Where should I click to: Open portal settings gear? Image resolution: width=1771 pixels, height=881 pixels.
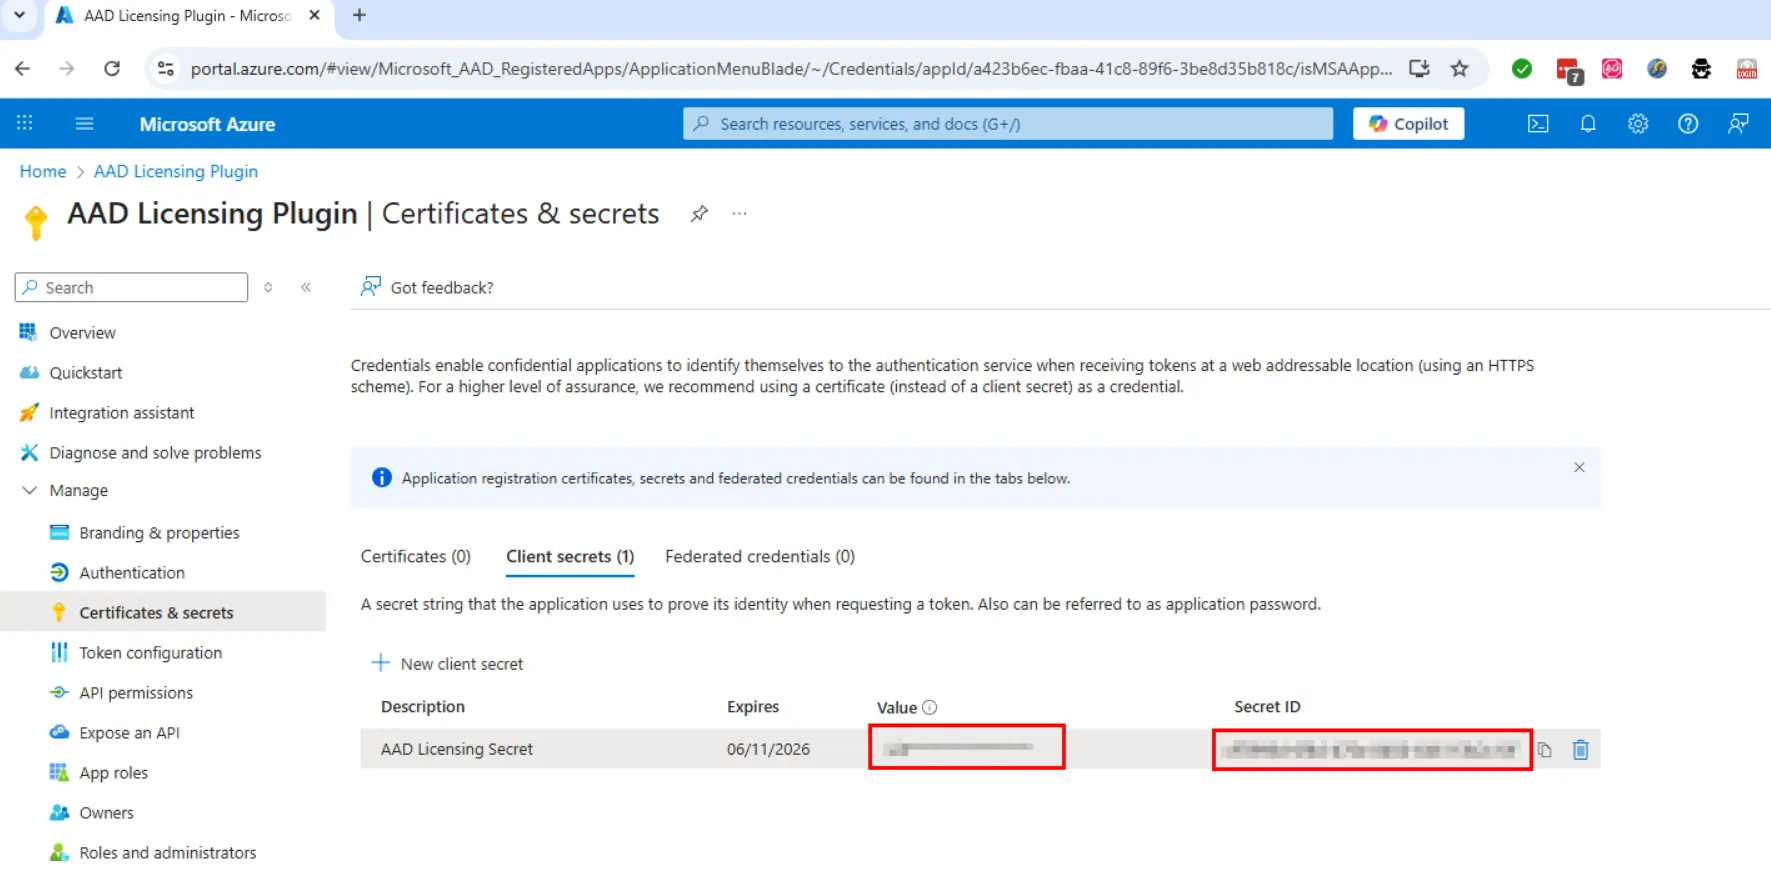point(1638,124)
